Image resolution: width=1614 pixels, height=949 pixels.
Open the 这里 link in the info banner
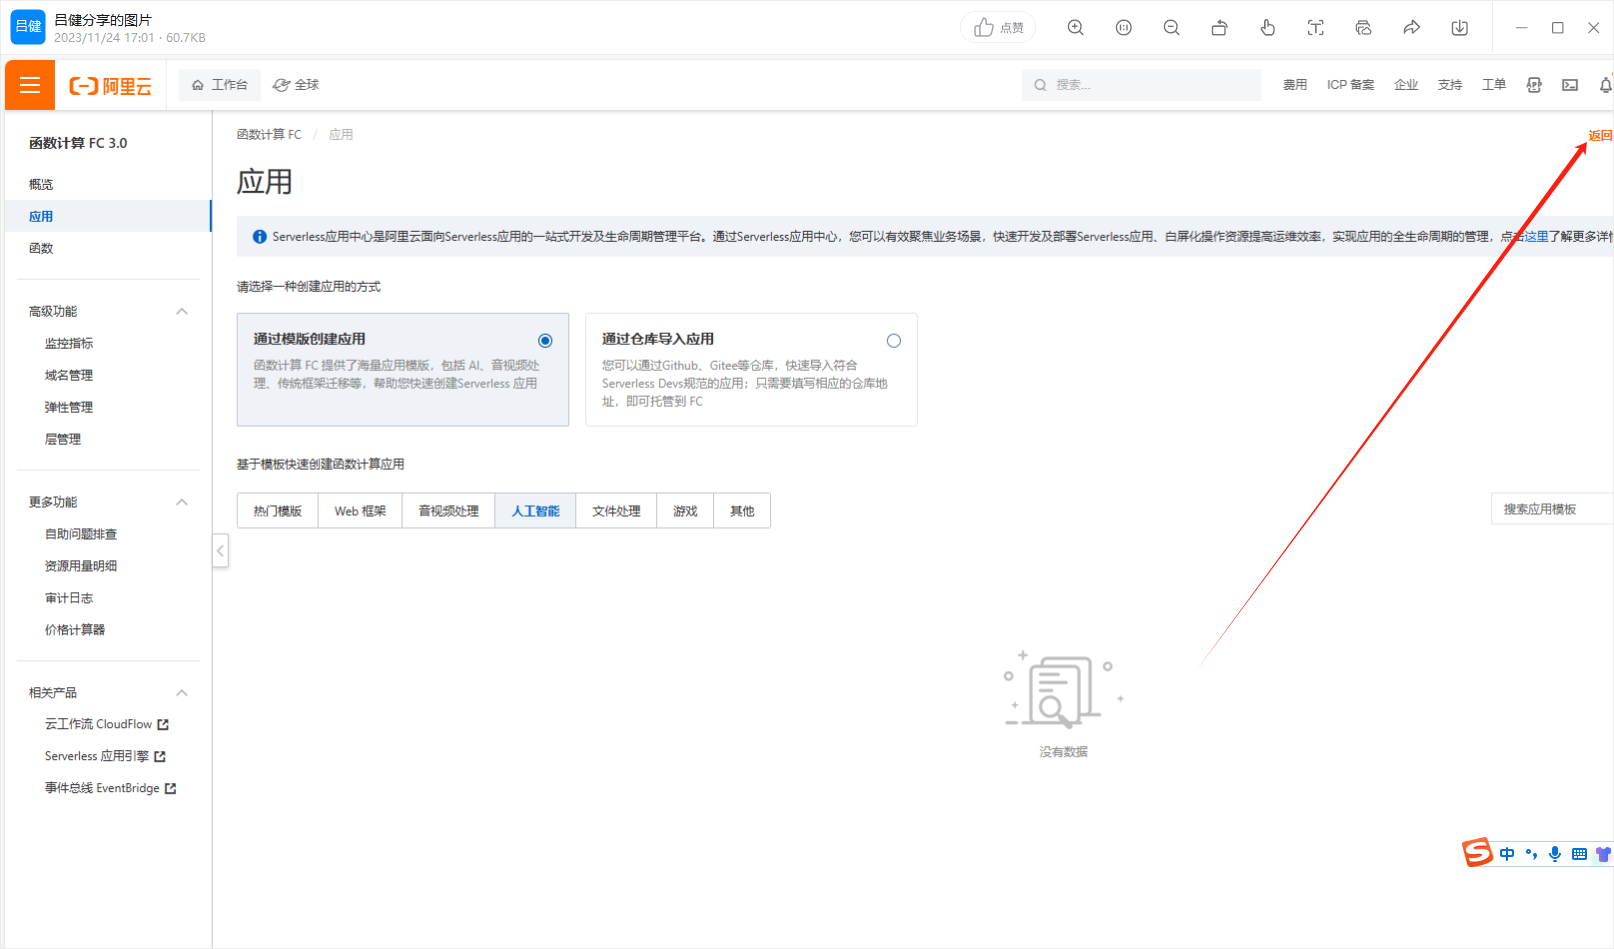coord(1536,237)
